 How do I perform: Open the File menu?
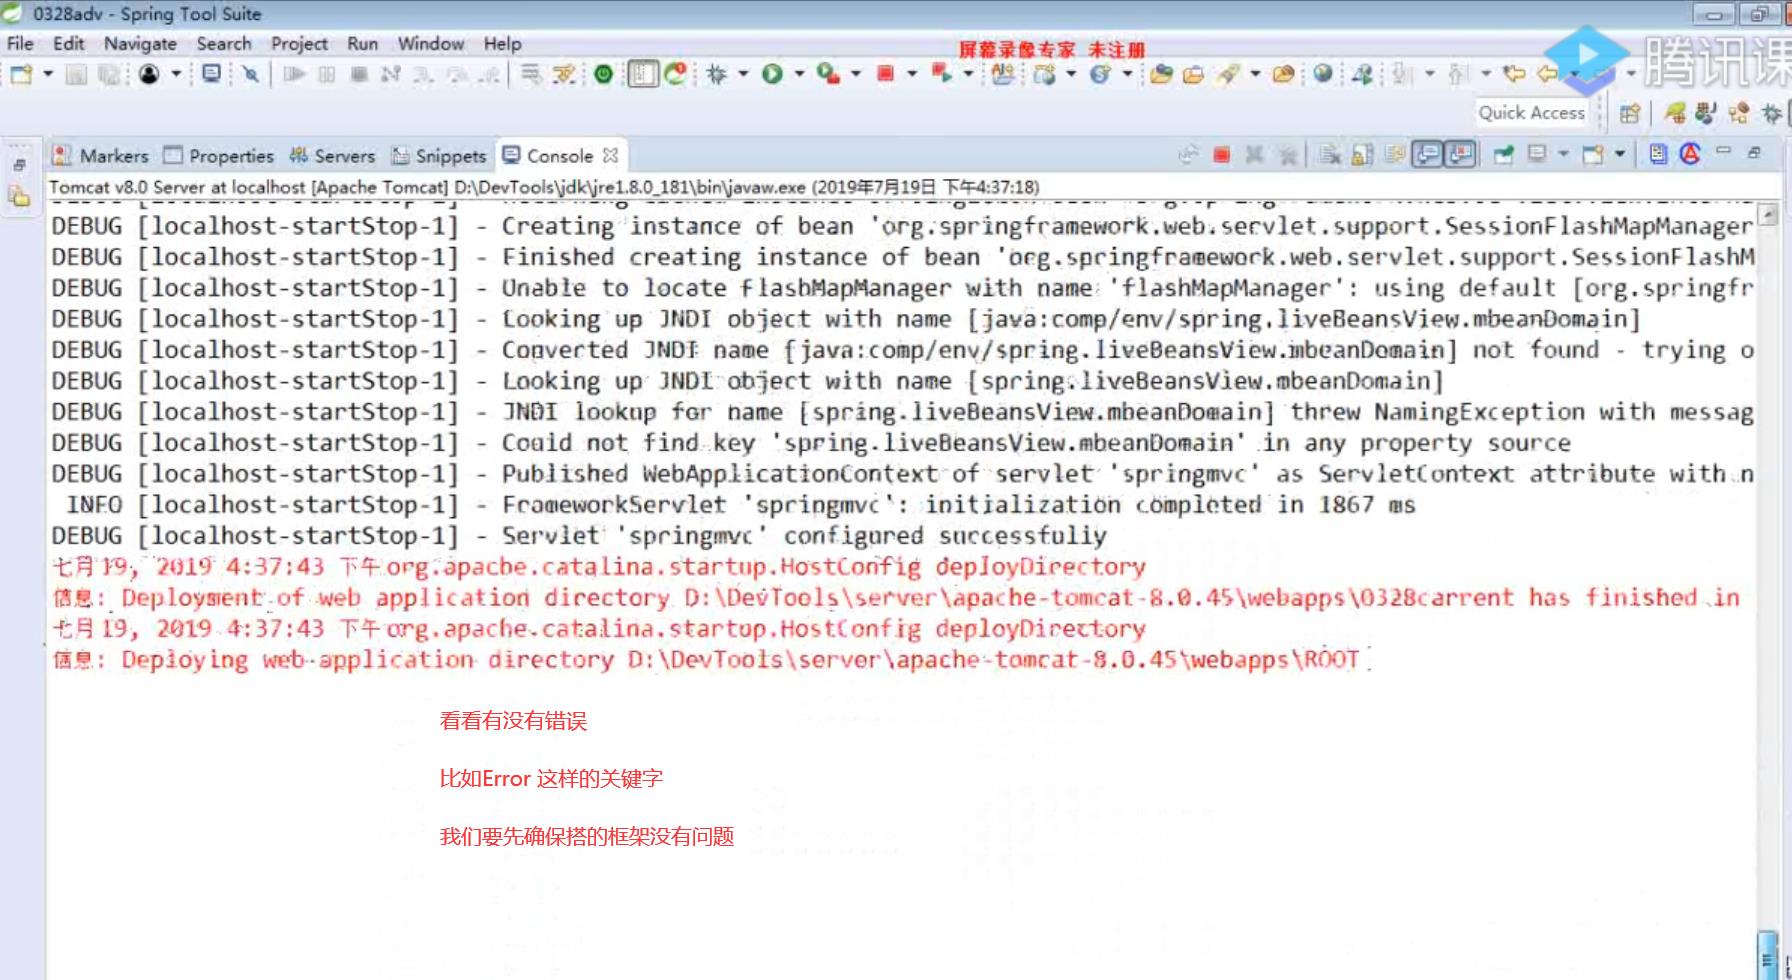coord(20,44)
